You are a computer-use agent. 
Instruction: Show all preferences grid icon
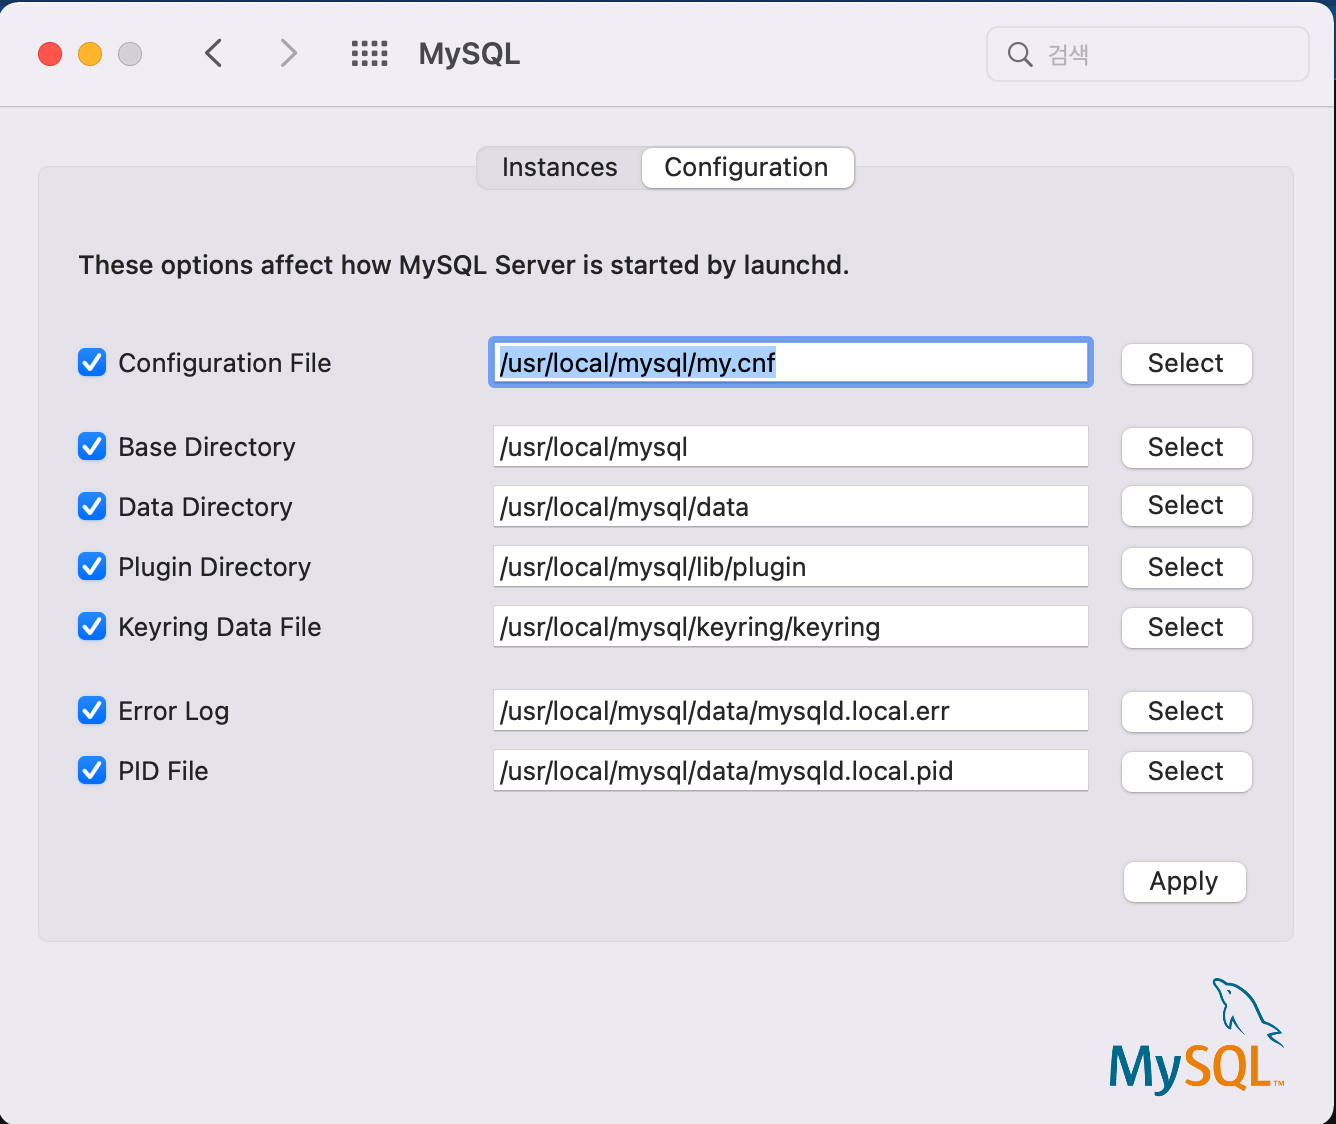(x=369, y=53)
